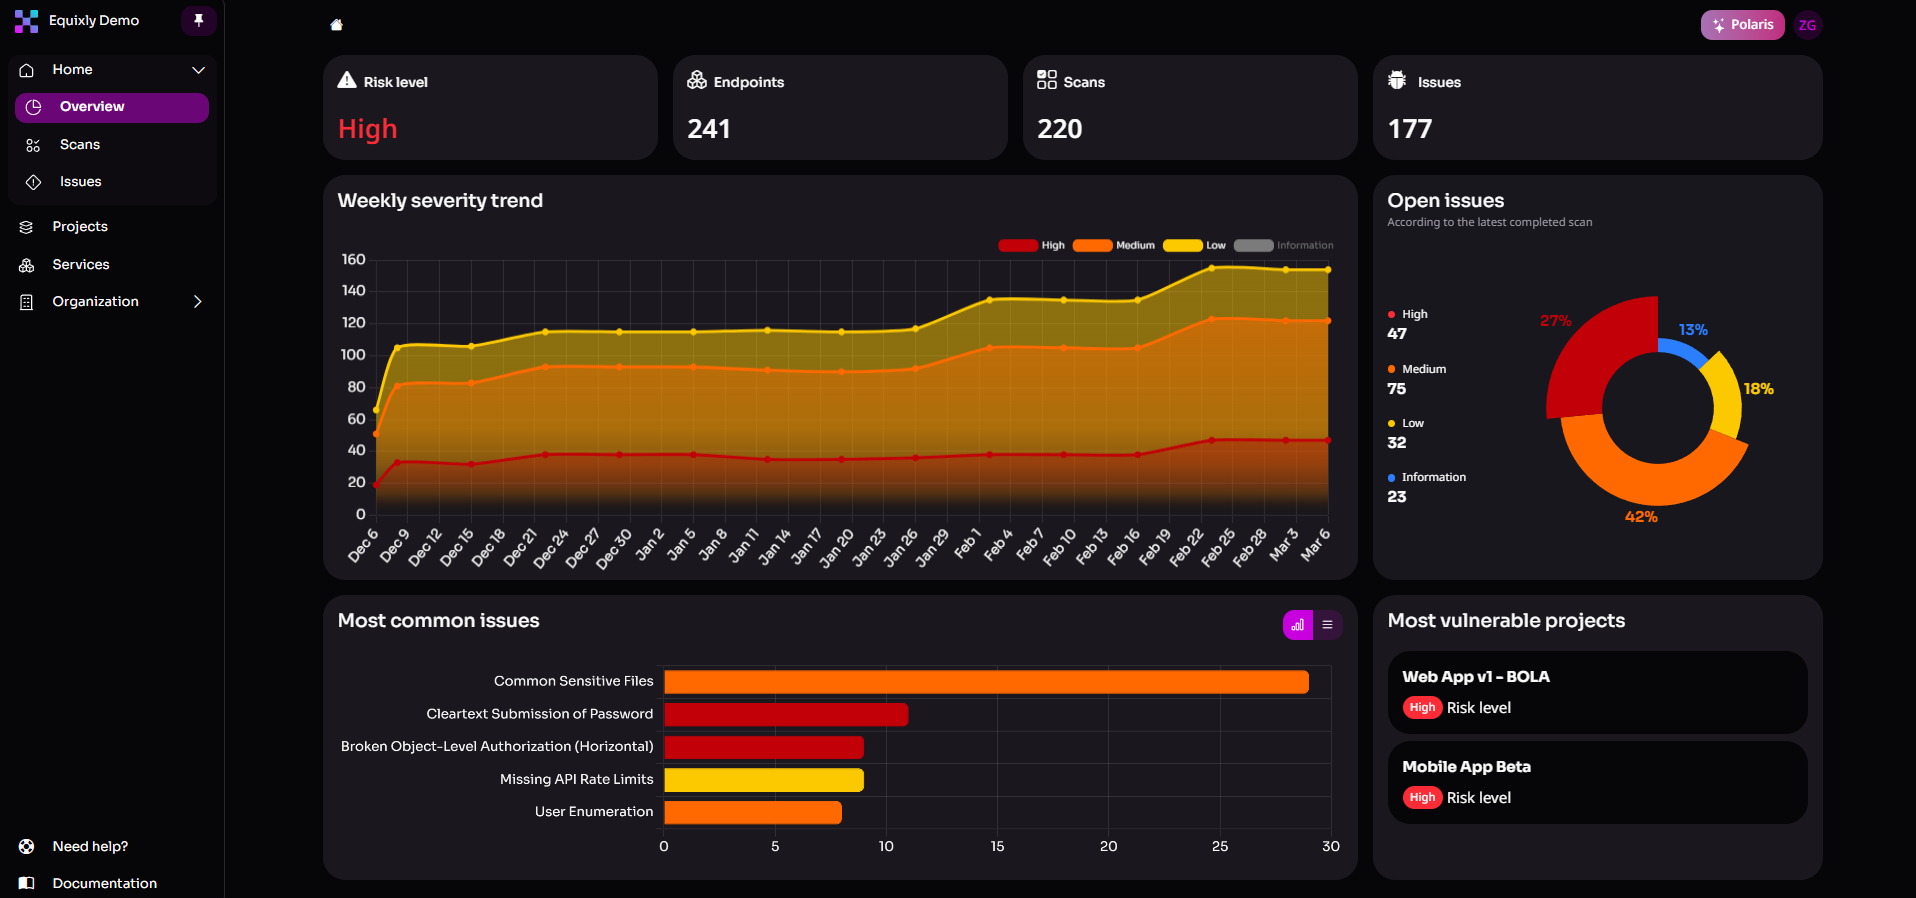Click the Equixly logo icon
The width and height of the screenshot is (1916, 898).
click(26, 21)
